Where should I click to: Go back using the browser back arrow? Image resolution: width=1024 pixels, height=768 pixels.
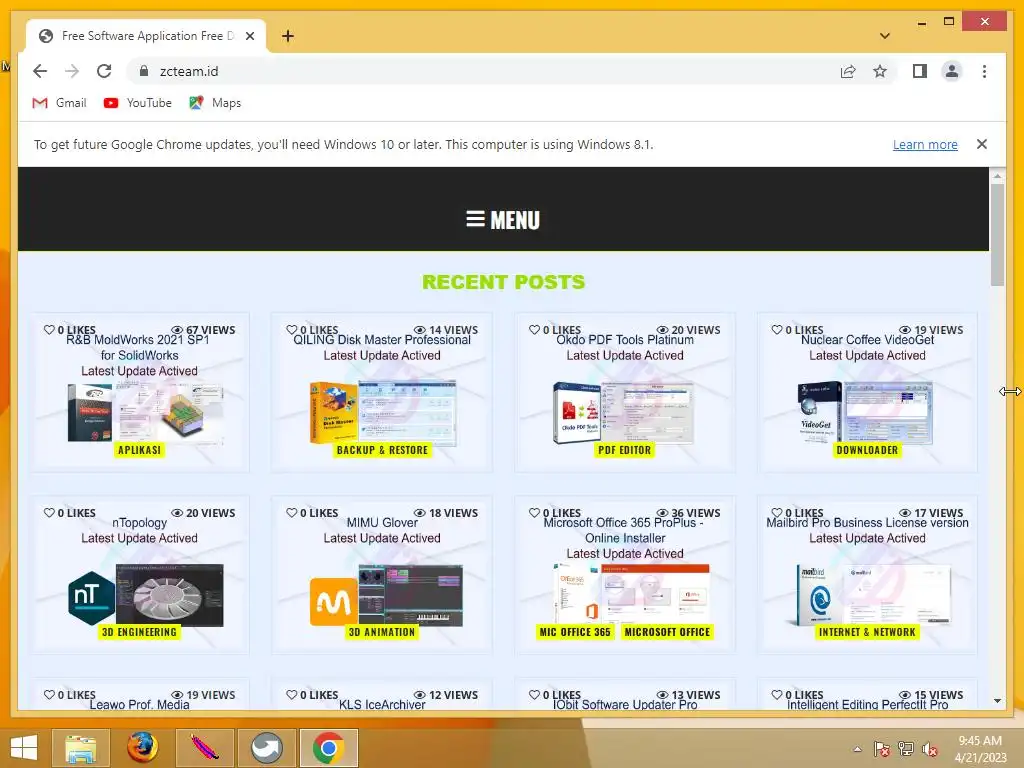click(40, 71)
